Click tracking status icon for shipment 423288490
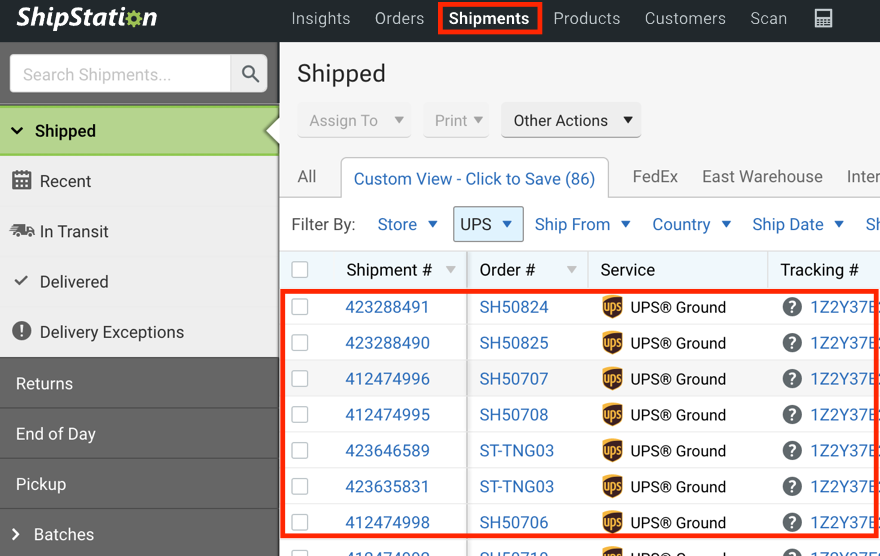Image resolution: width=880 pixels, height=556 pixels. (x=792, y=343)
